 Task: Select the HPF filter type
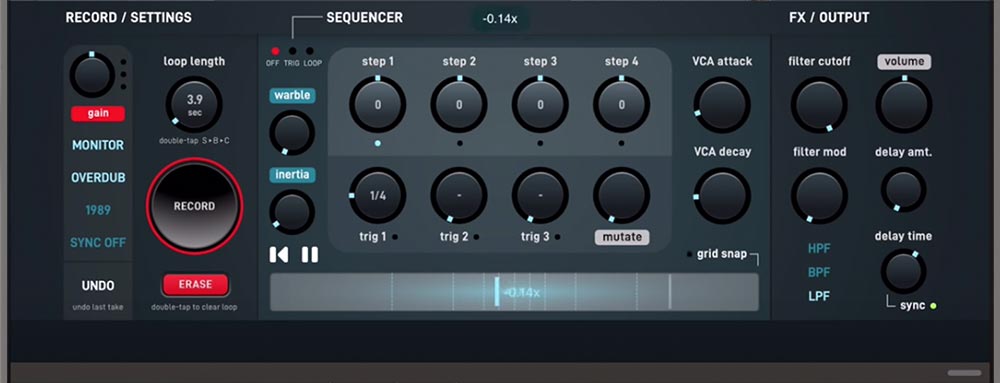[819, 249]
